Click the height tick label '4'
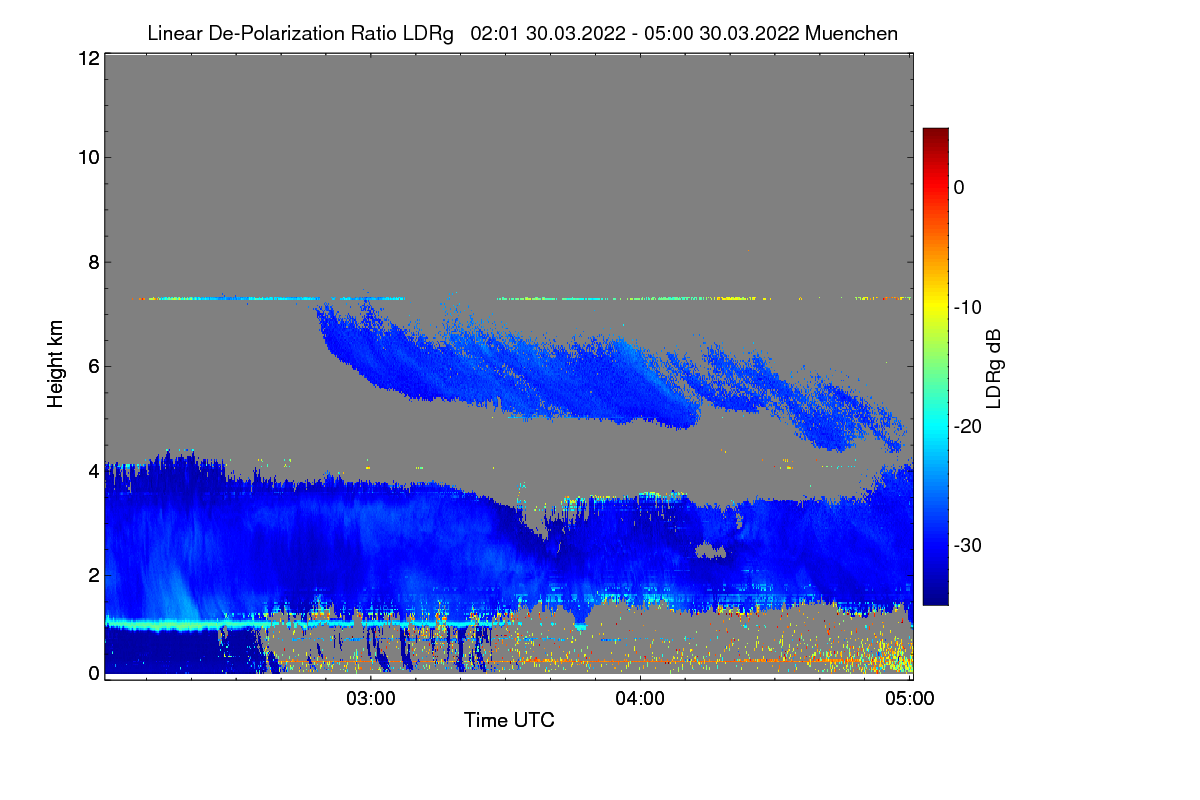Image resolution: width=1200 pixels, height=800 pixels. [93, 470]
